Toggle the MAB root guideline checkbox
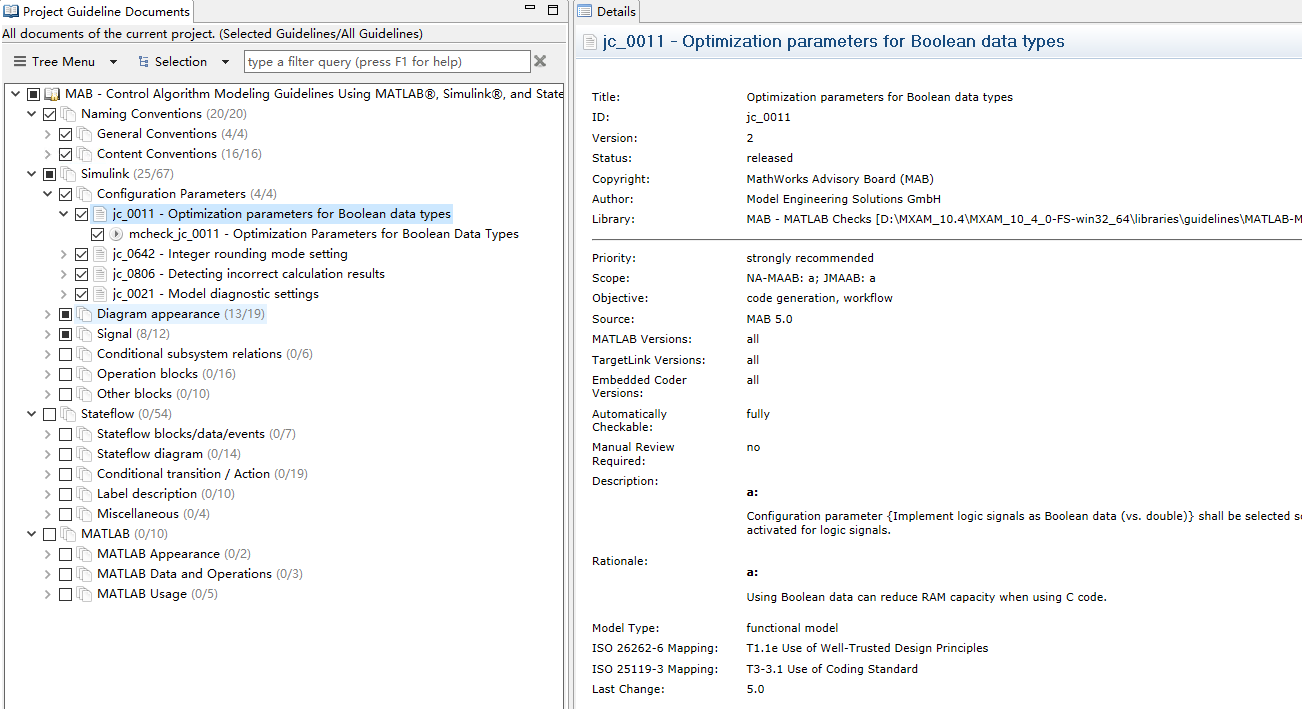 (x=34, y=94)
